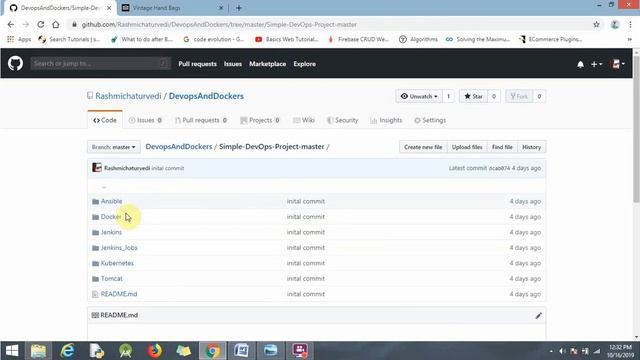Click the commit message in Tomcat row
The height and width of the screenshot is (360, 640).
point(306,279)
